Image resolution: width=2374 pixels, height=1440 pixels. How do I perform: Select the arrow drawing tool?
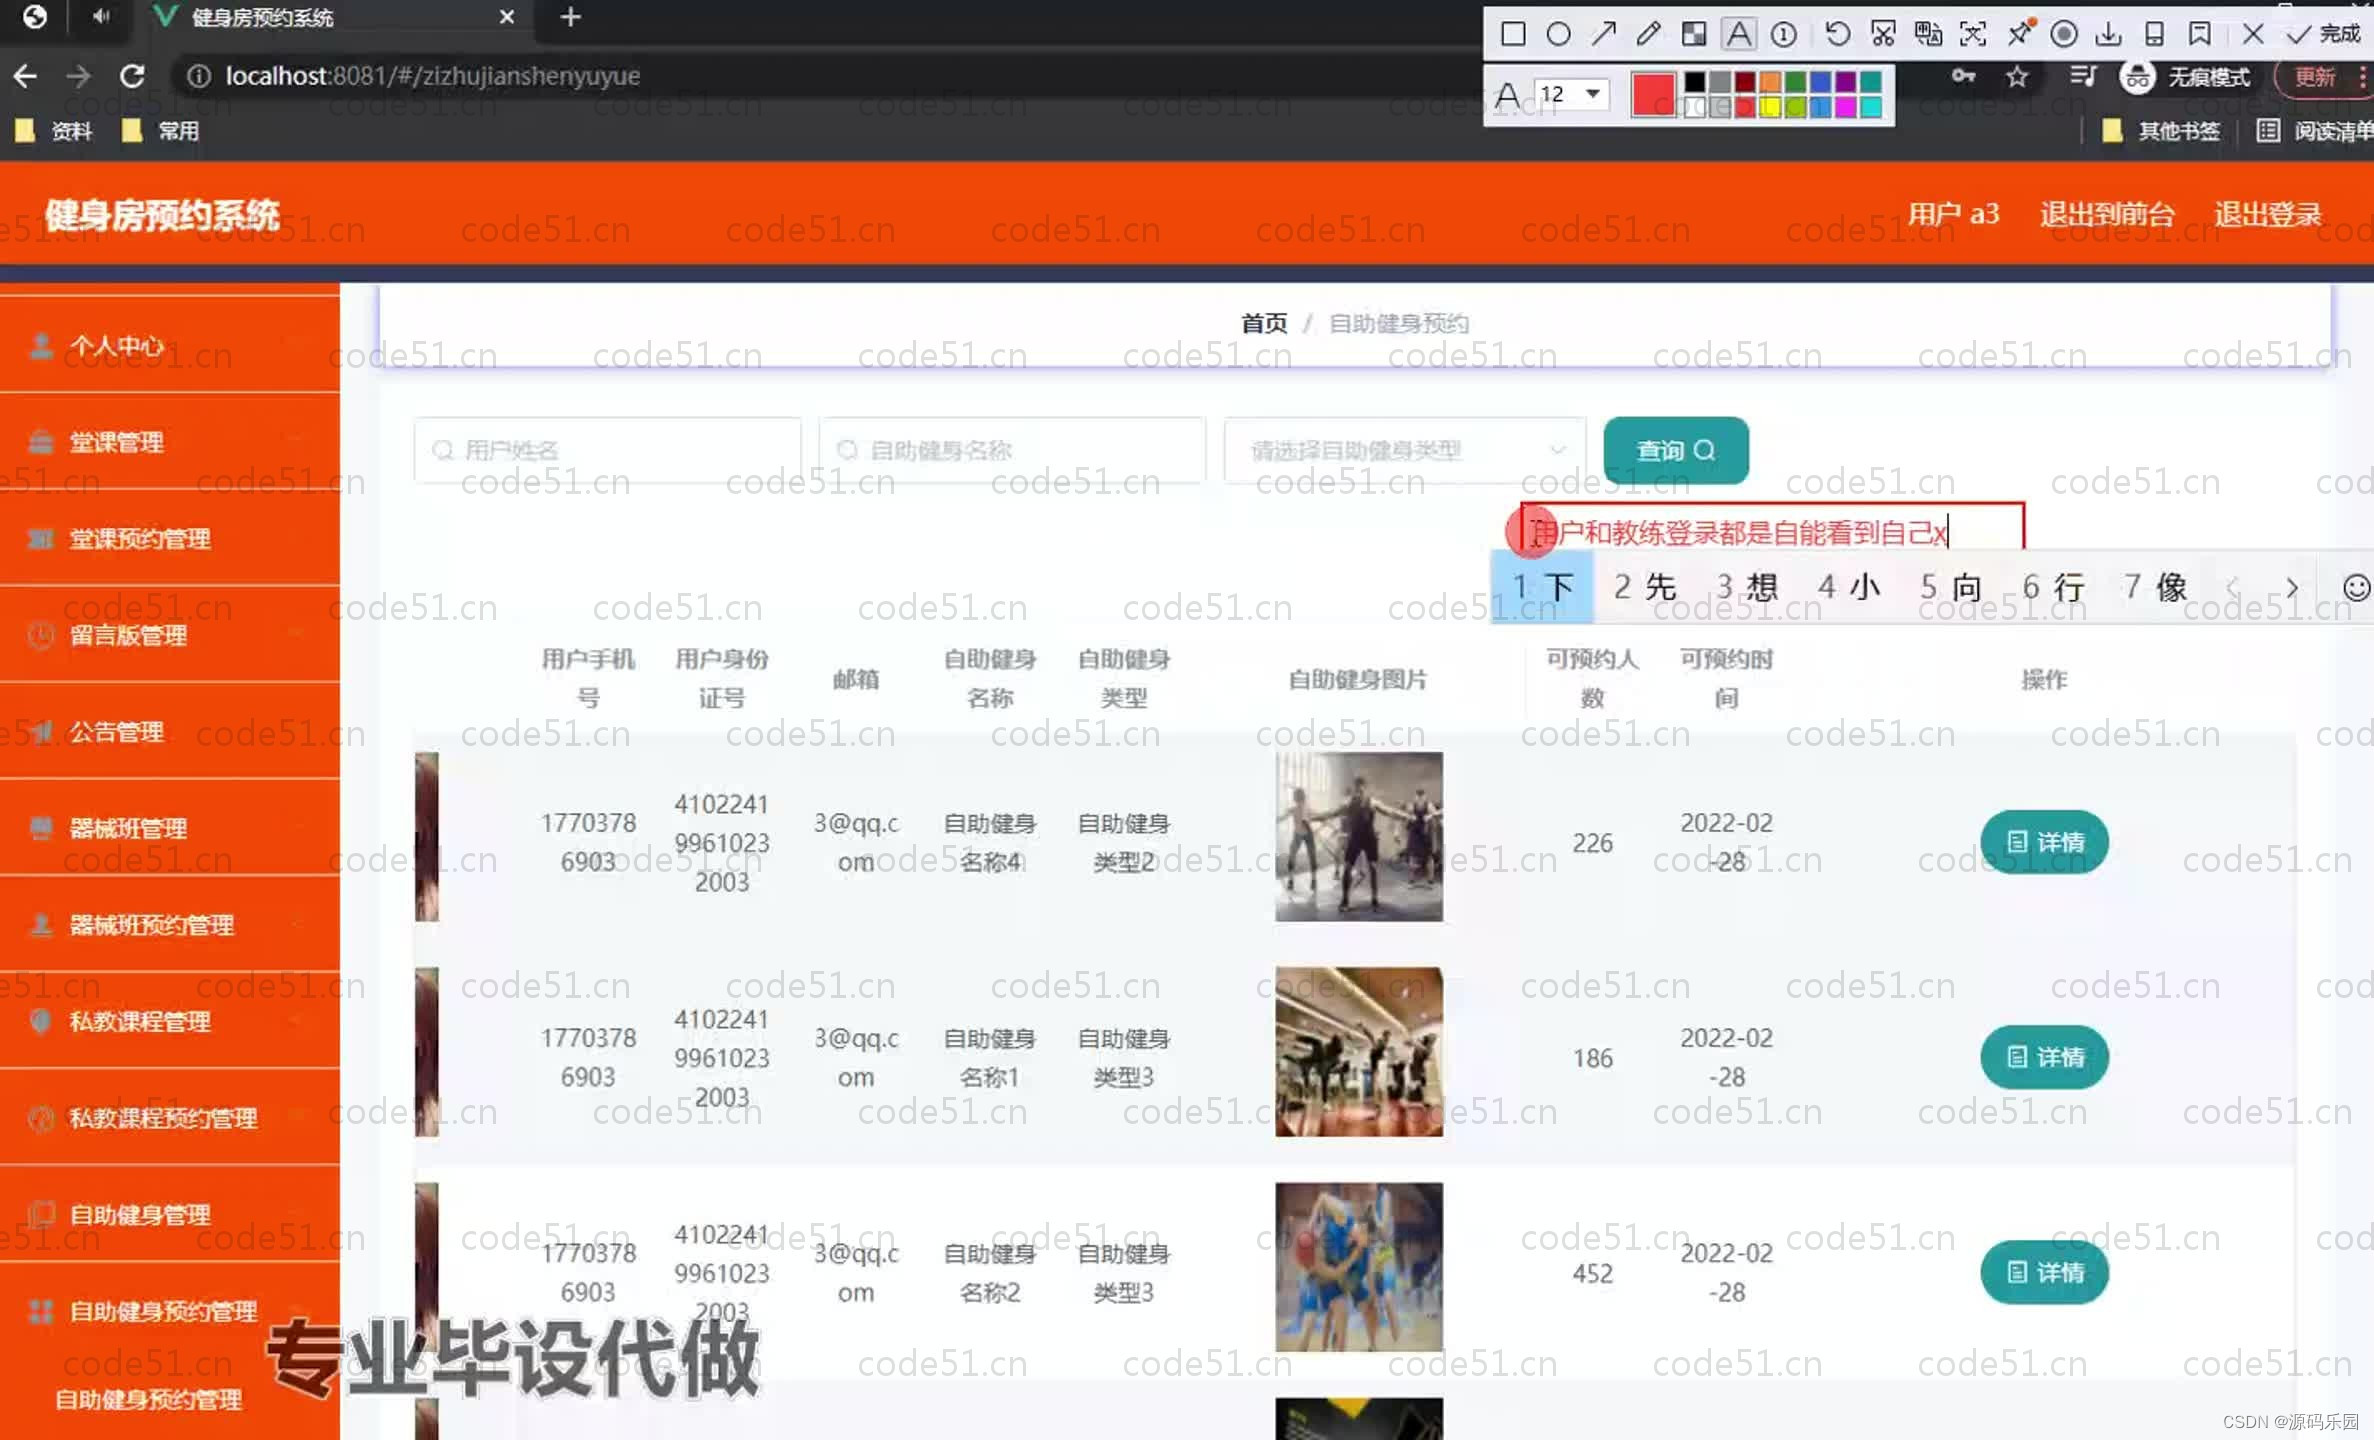1604,33
